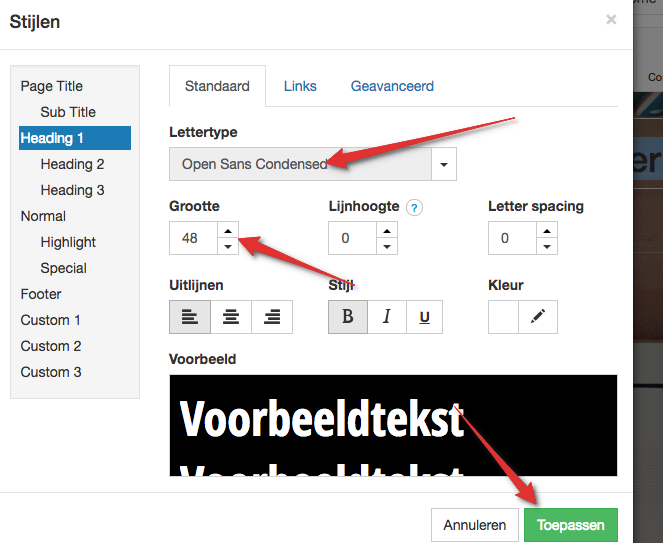Select Footer style in the list
This screenshot has width=663, height=543.
pos(41,294)
